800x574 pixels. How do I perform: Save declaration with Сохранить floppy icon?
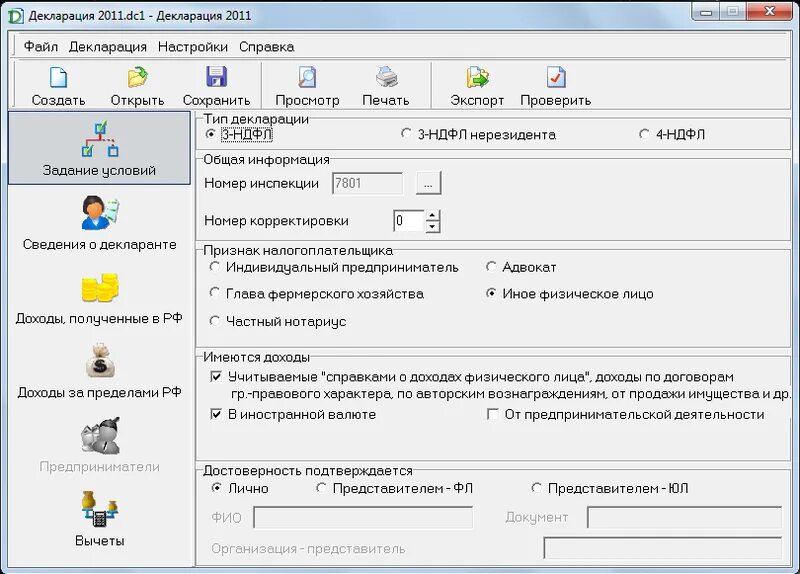[216, 77]
